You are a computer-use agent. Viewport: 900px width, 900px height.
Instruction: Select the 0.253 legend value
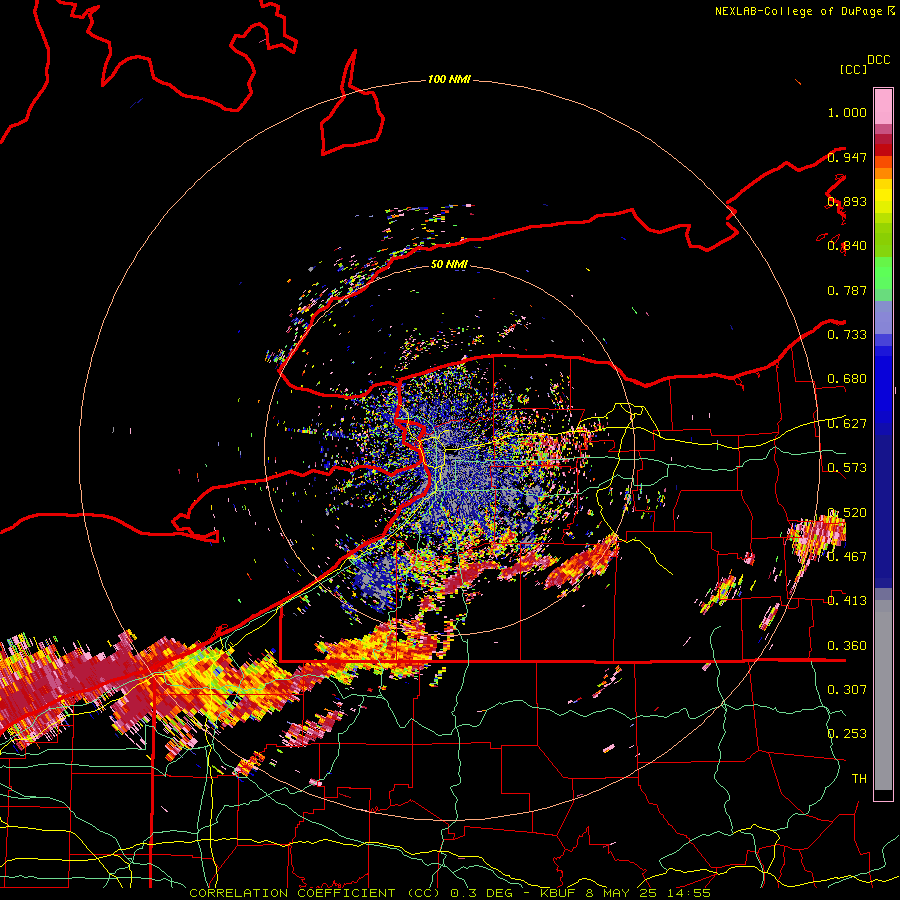coord(847,734)
